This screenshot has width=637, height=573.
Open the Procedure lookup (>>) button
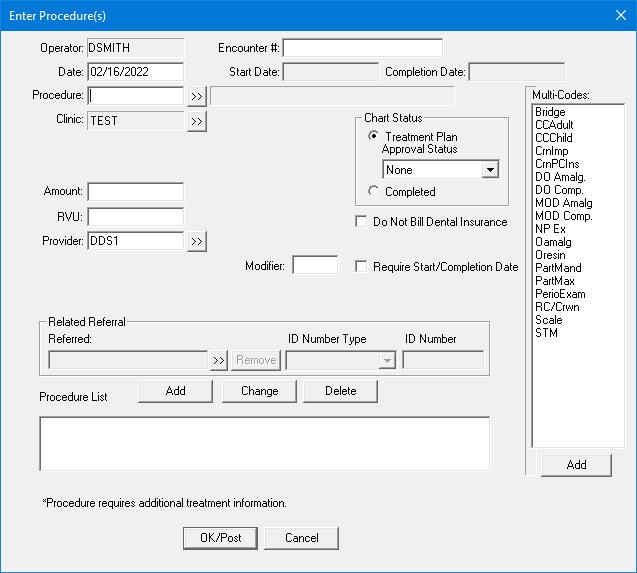click(x=196, y=96)
